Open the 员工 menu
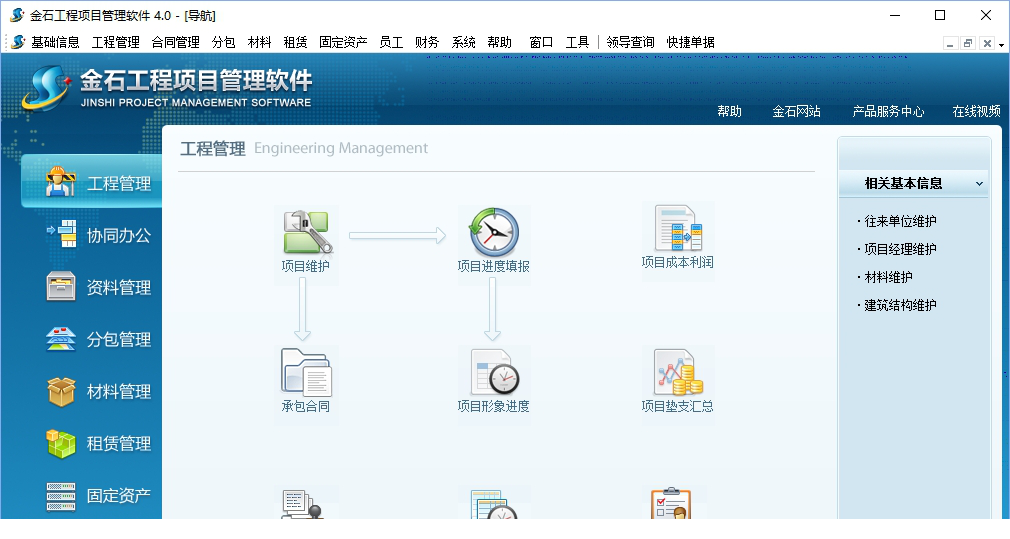The height and width of the screenshot is (539, 1010). pos(390,43)
